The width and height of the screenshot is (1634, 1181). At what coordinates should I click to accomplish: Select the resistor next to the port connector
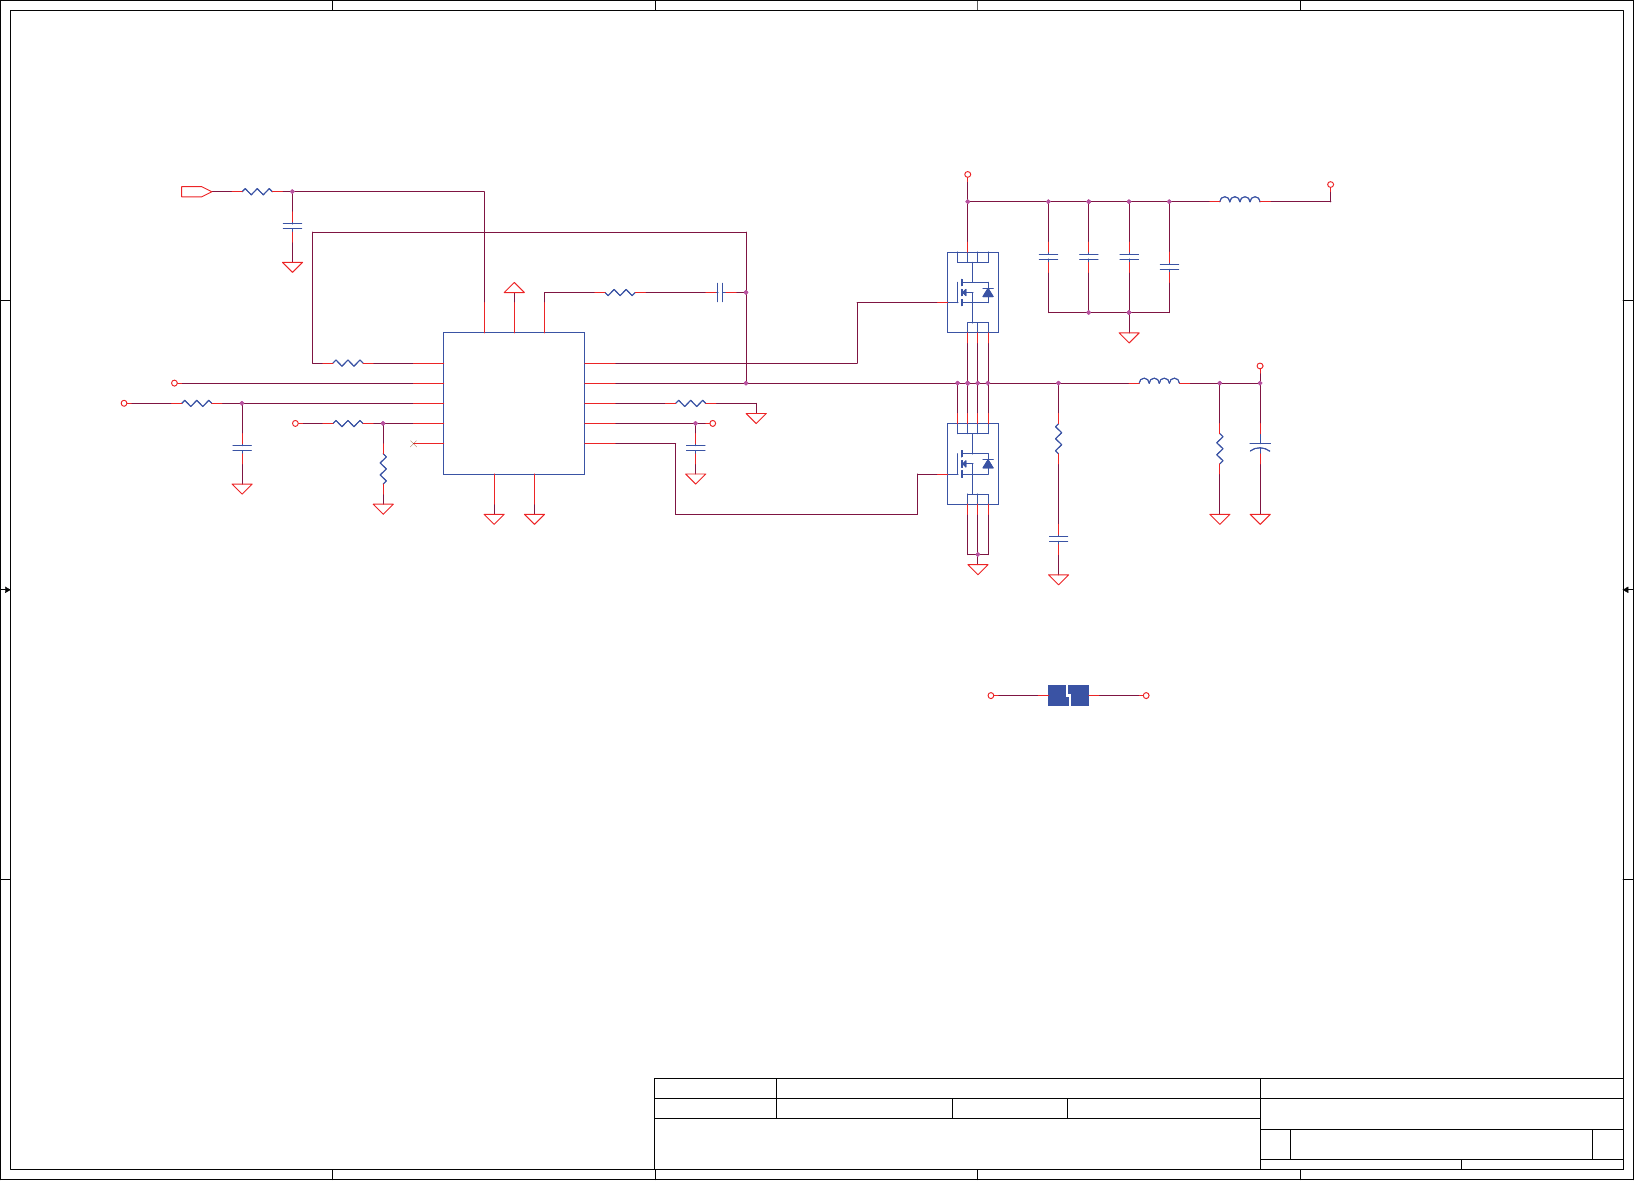(257, 191)
